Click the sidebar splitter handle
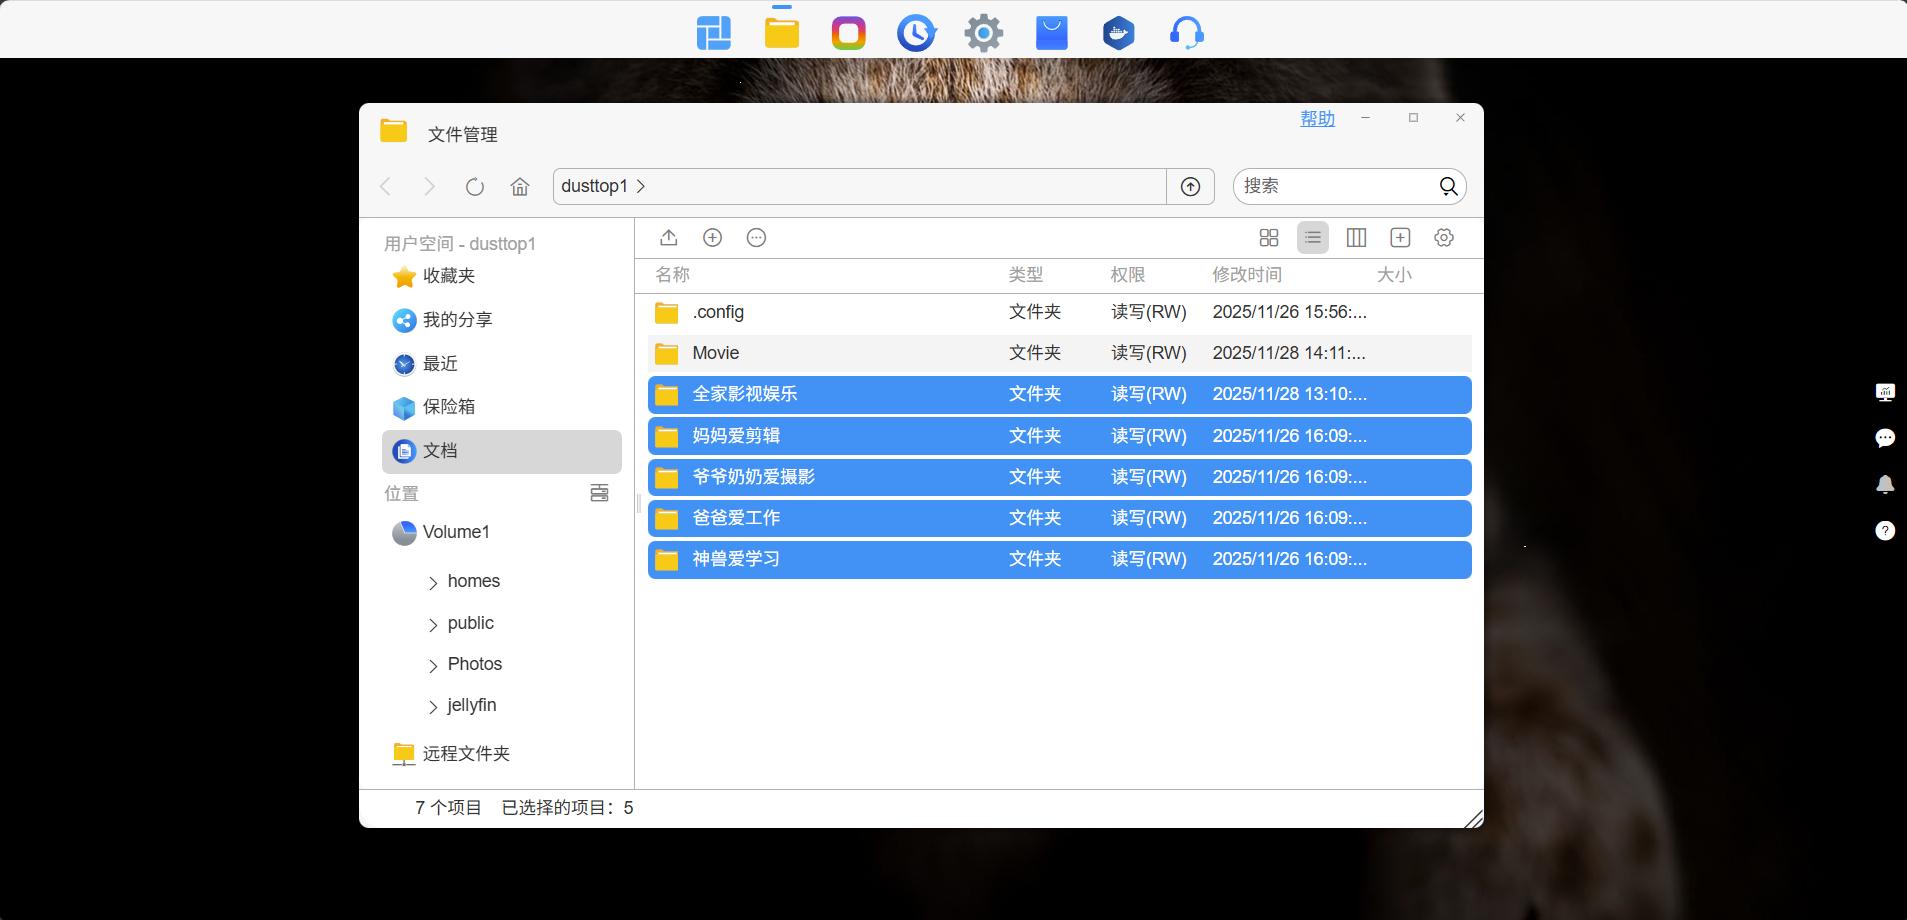The image size is (1907, 920). click(x=638, y=504)
